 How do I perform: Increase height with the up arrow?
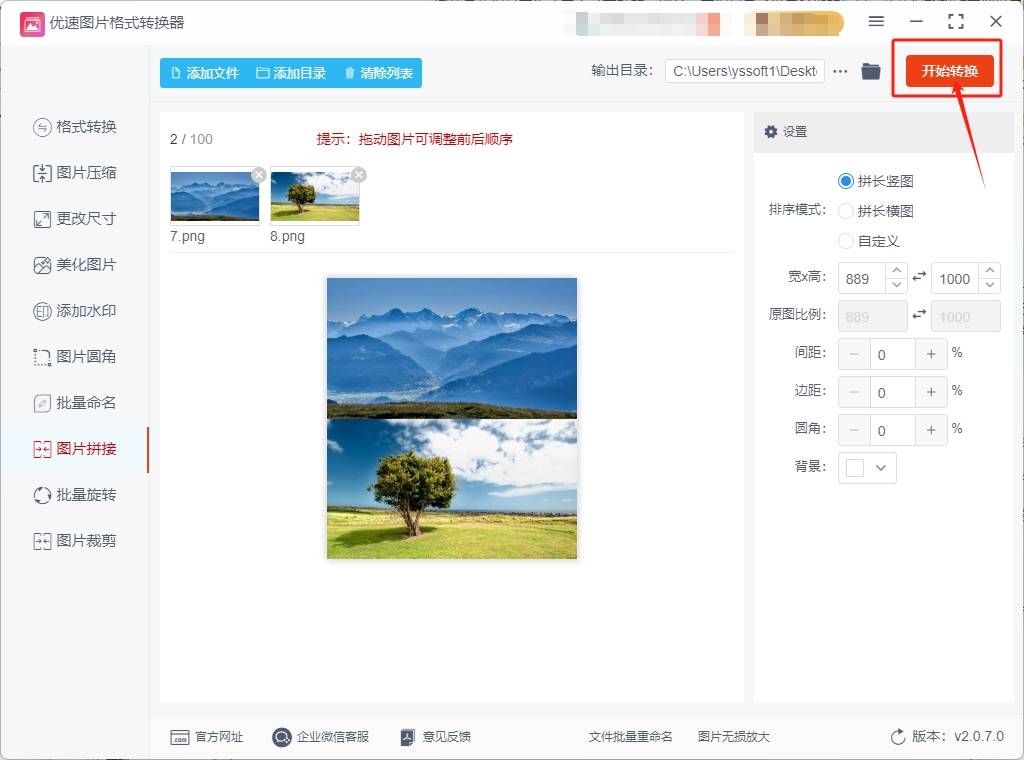(990, 270)
